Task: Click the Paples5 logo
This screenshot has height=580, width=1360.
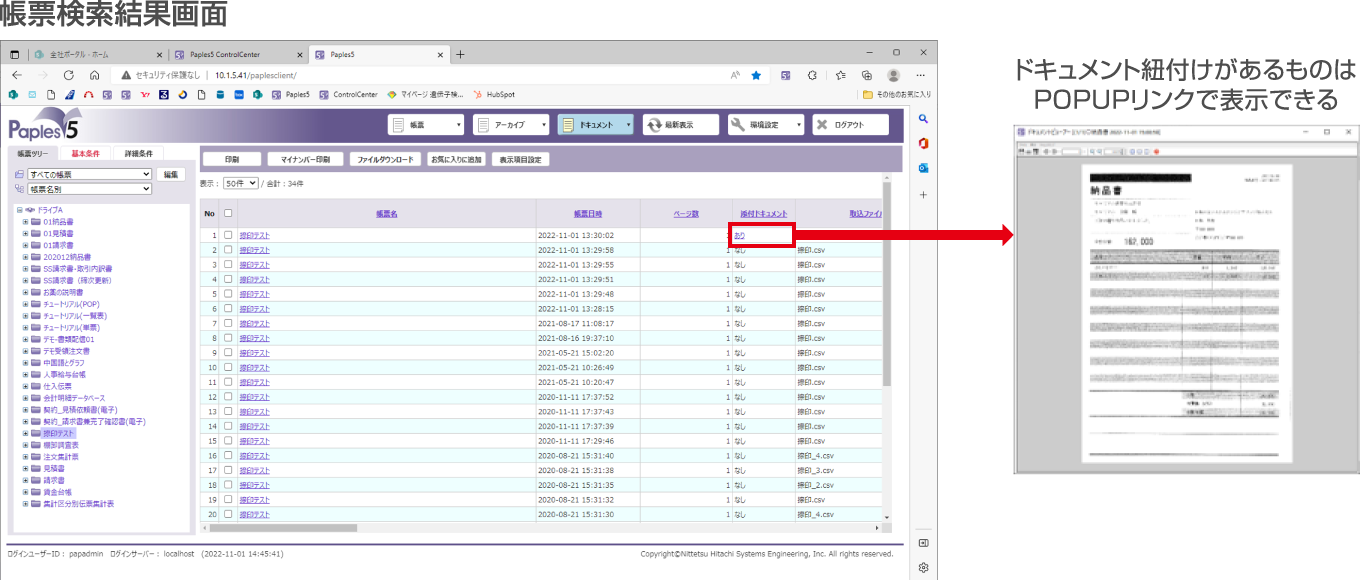Action: click(44, 127)
